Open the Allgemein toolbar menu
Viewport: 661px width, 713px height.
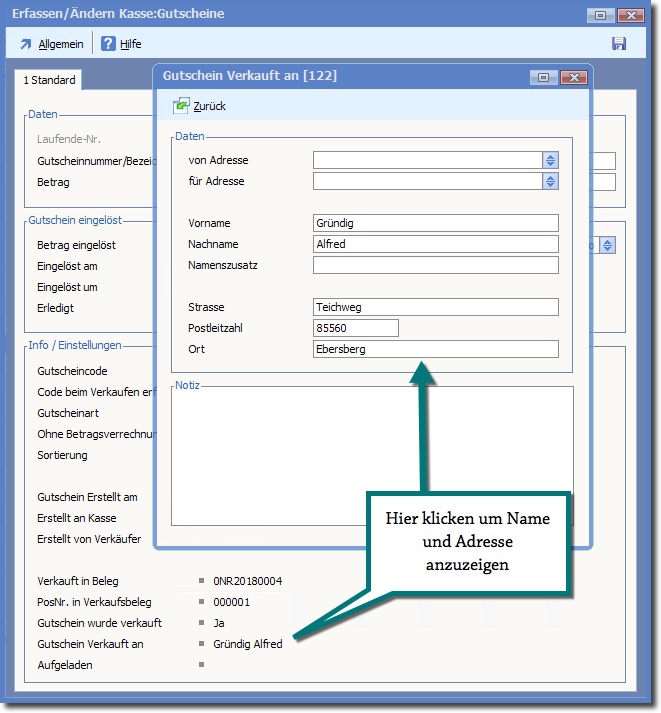point(52,44)
